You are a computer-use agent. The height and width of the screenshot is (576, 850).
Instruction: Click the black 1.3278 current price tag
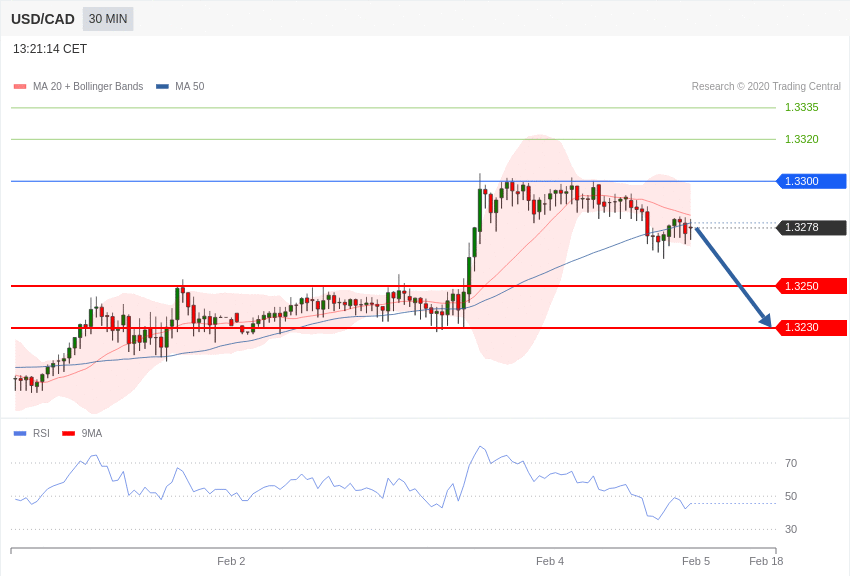tap(812, 227)
